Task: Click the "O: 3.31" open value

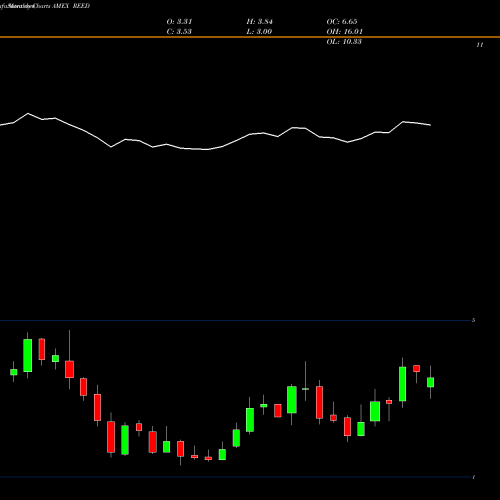Action: tap(179, 22)
